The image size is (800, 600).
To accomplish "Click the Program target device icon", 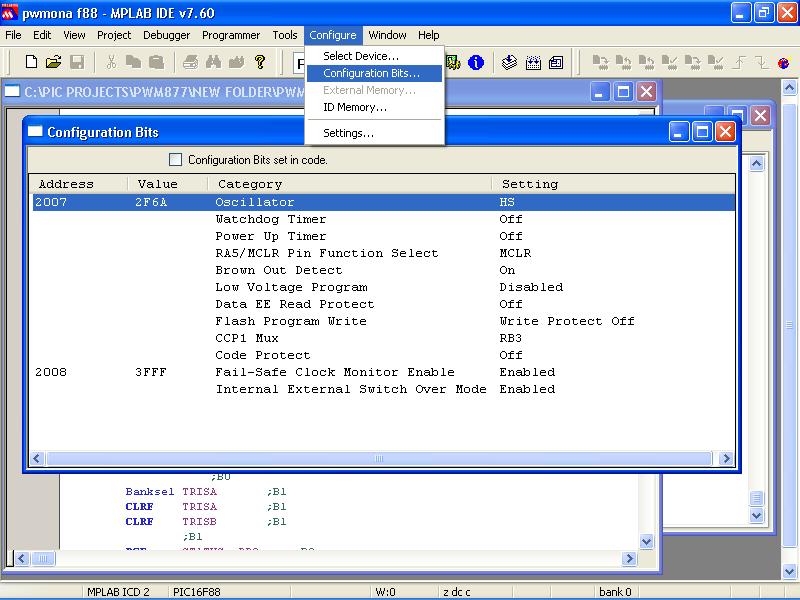I will click(x=601, y=62).
